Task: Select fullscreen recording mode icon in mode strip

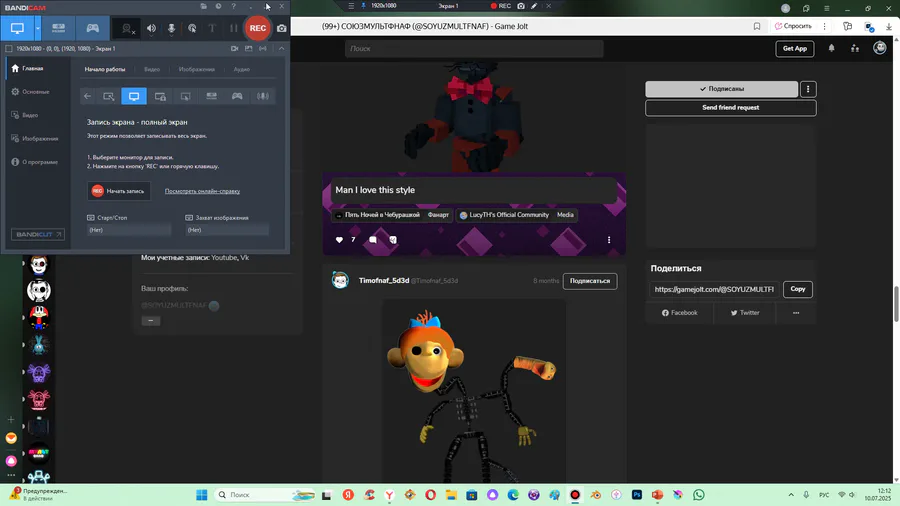Action: point(134,96)
